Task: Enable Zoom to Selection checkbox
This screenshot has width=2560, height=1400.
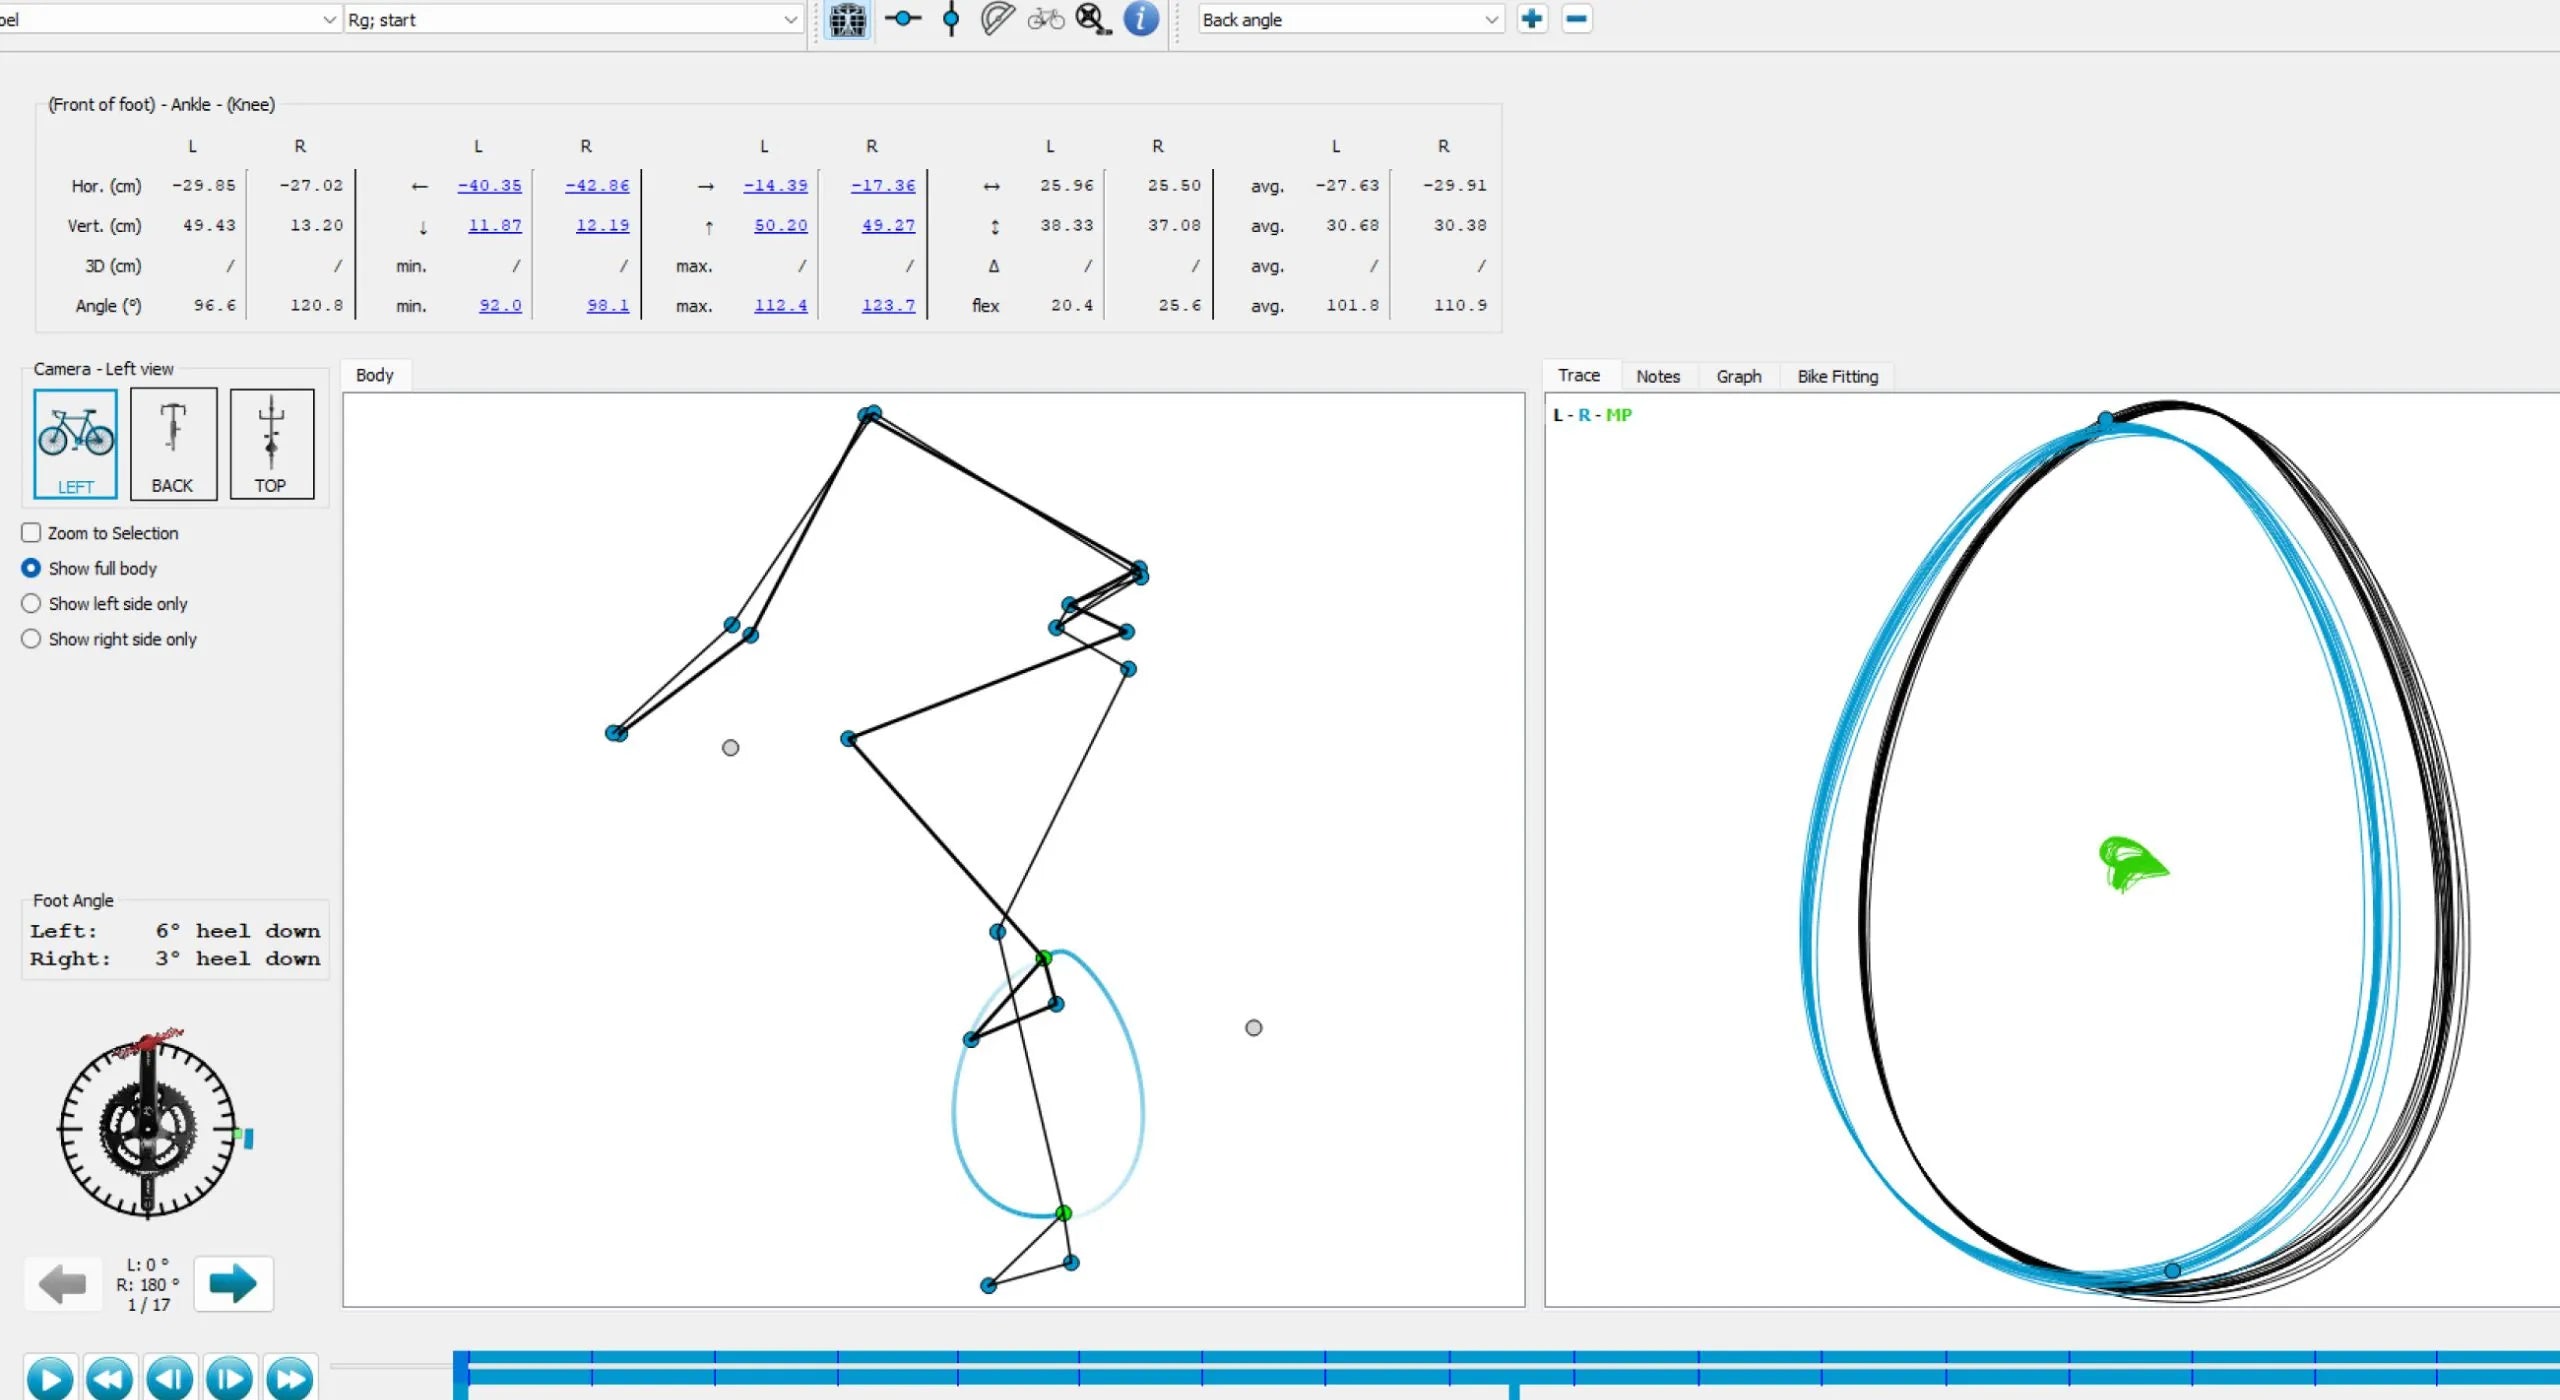Action: coord(32,533)
